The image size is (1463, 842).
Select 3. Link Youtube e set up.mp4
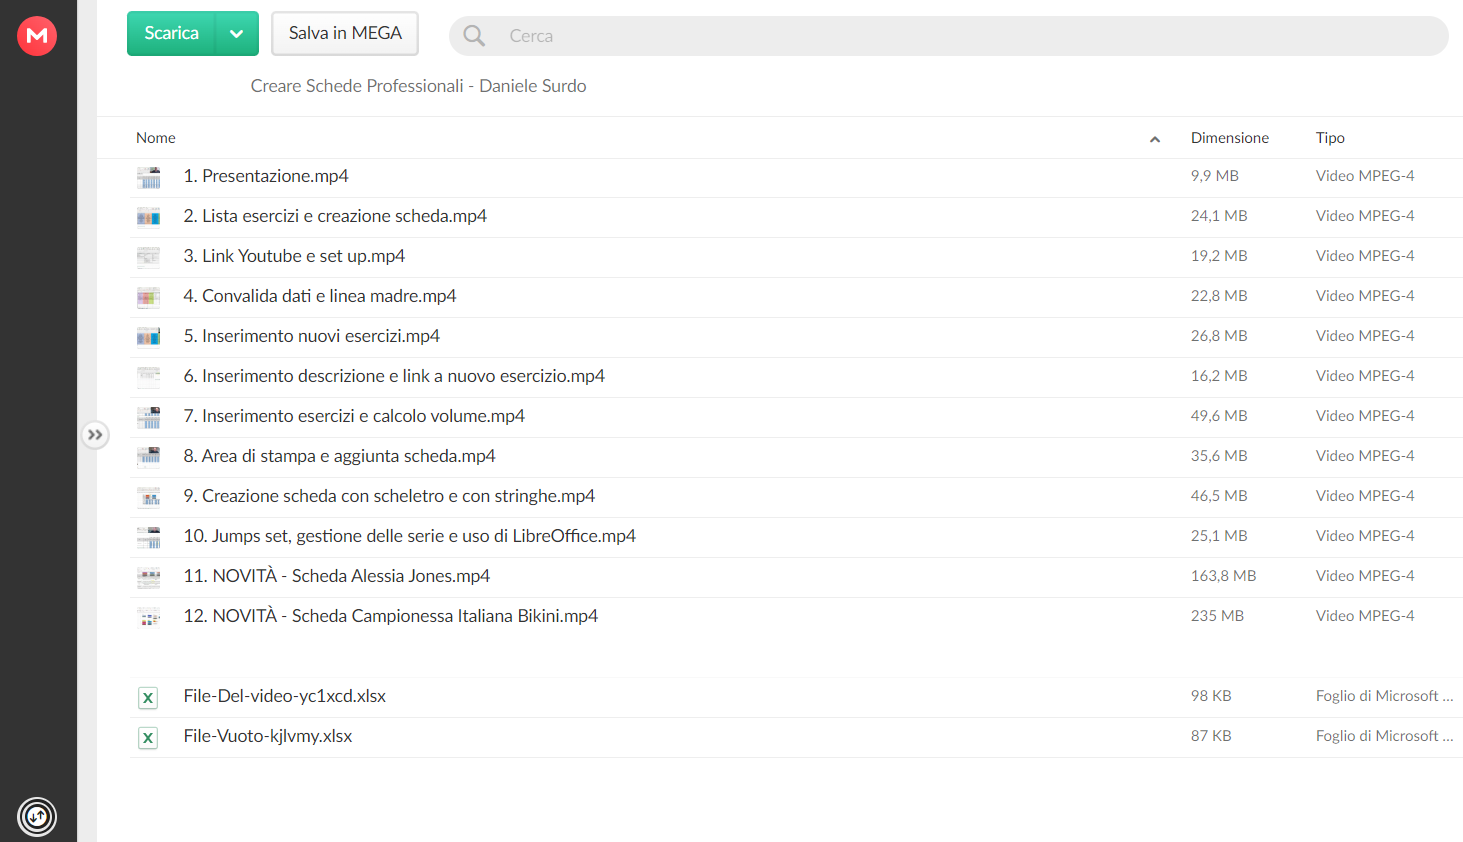click(796, 257)
